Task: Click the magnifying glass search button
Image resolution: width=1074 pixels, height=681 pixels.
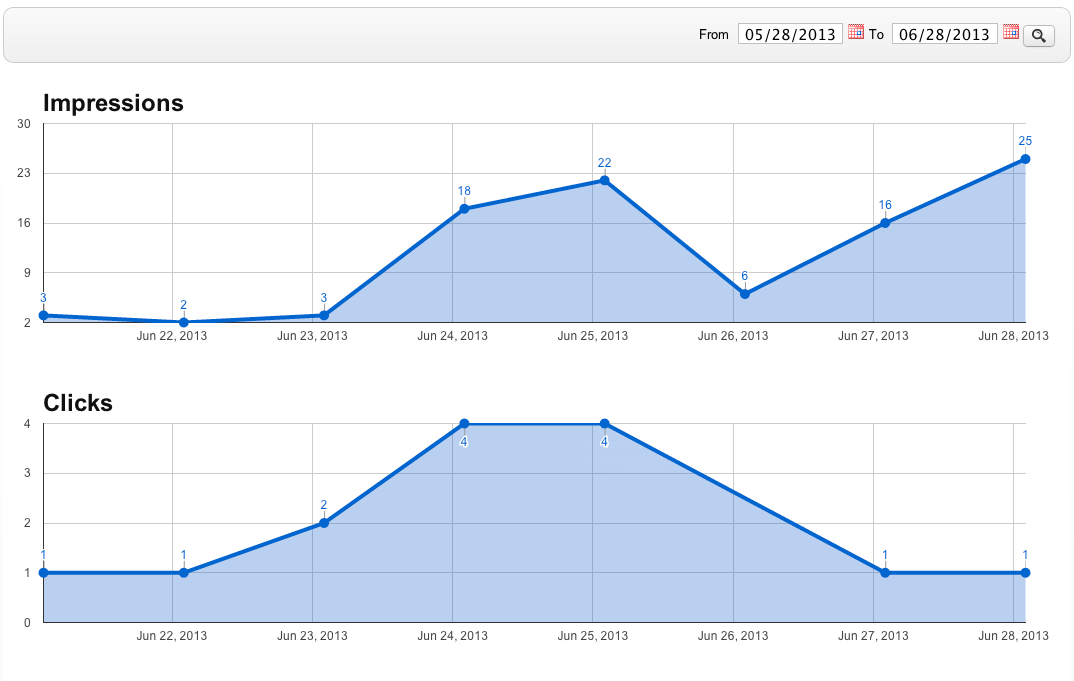Action: point(1039,35)
